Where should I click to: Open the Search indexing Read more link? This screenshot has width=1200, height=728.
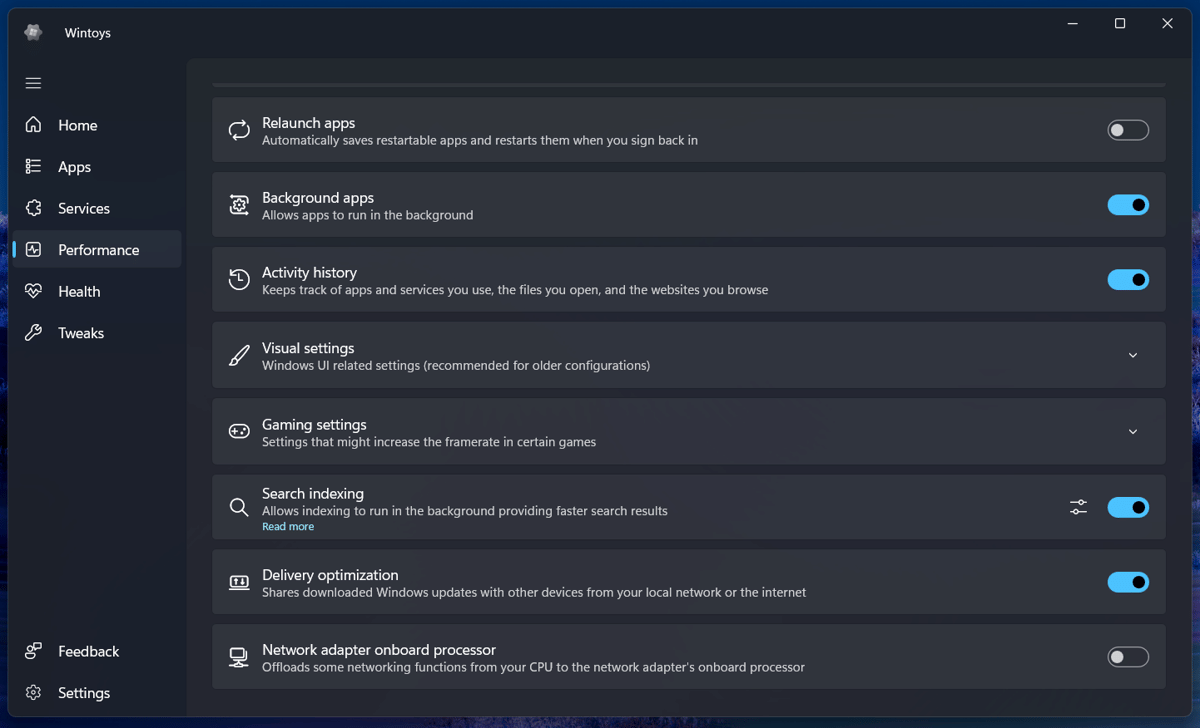point(288,526)
